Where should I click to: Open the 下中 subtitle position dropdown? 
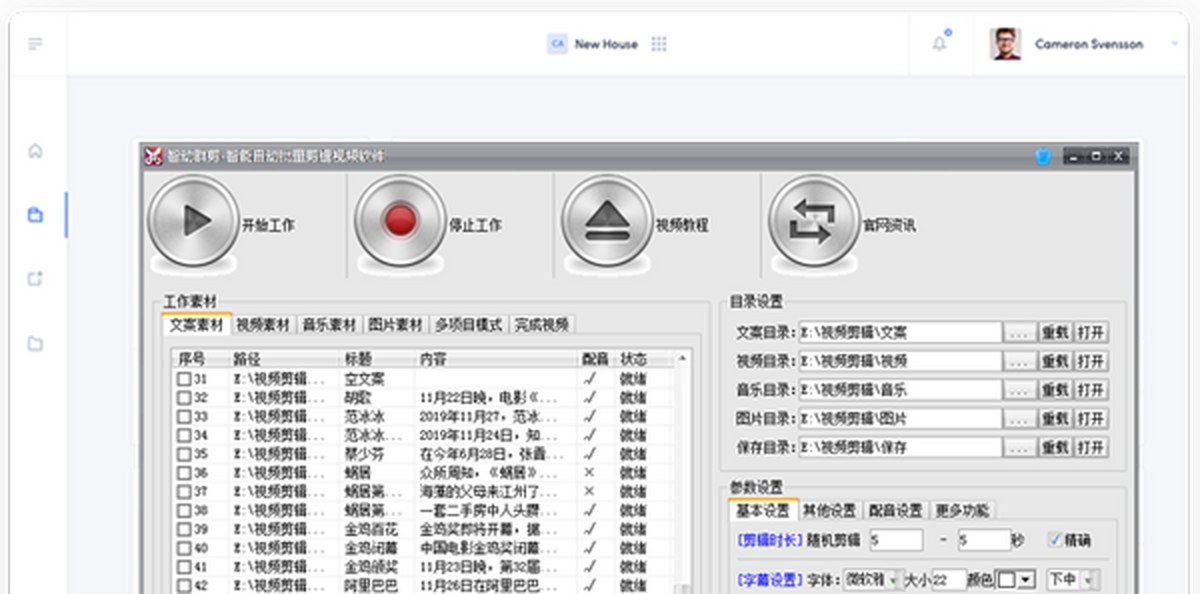click(x=1088, y=579)
